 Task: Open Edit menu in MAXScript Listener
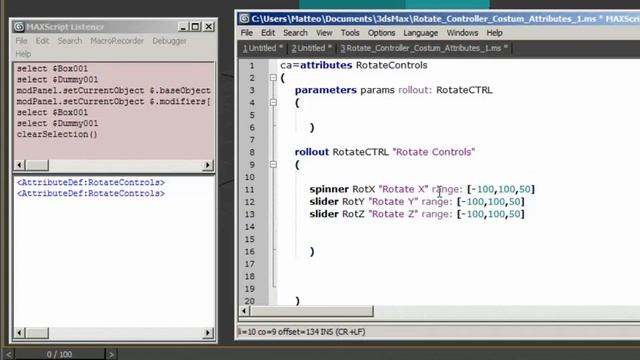(42, 41)
